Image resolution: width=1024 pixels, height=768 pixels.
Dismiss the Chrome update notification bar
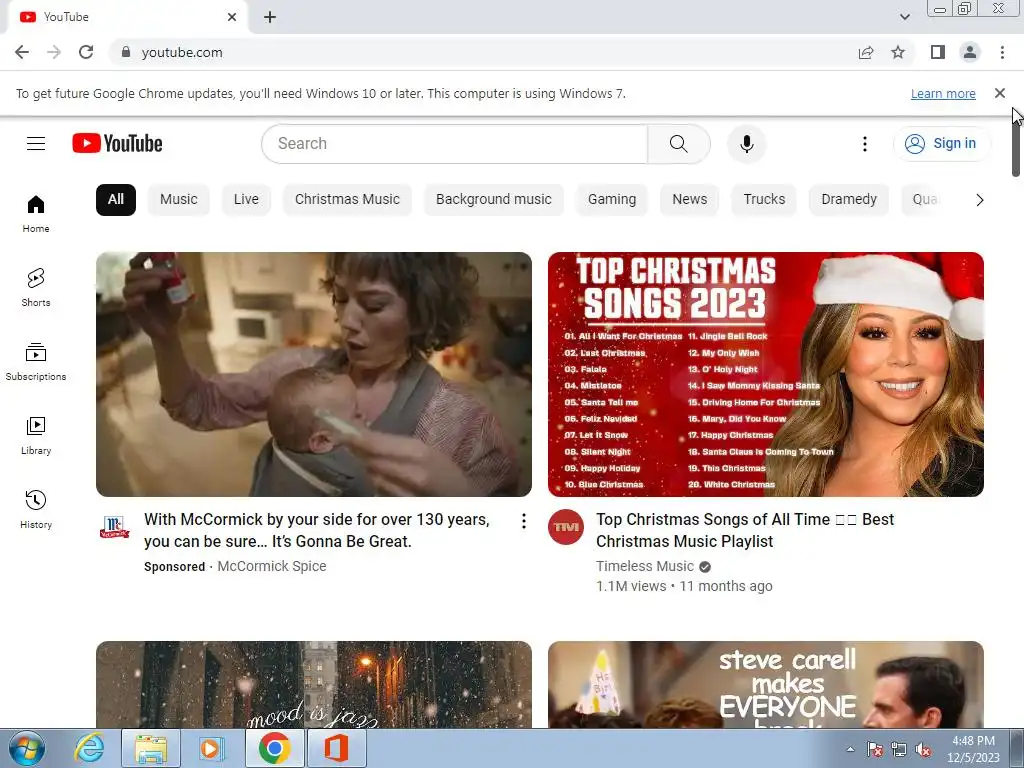999,93
